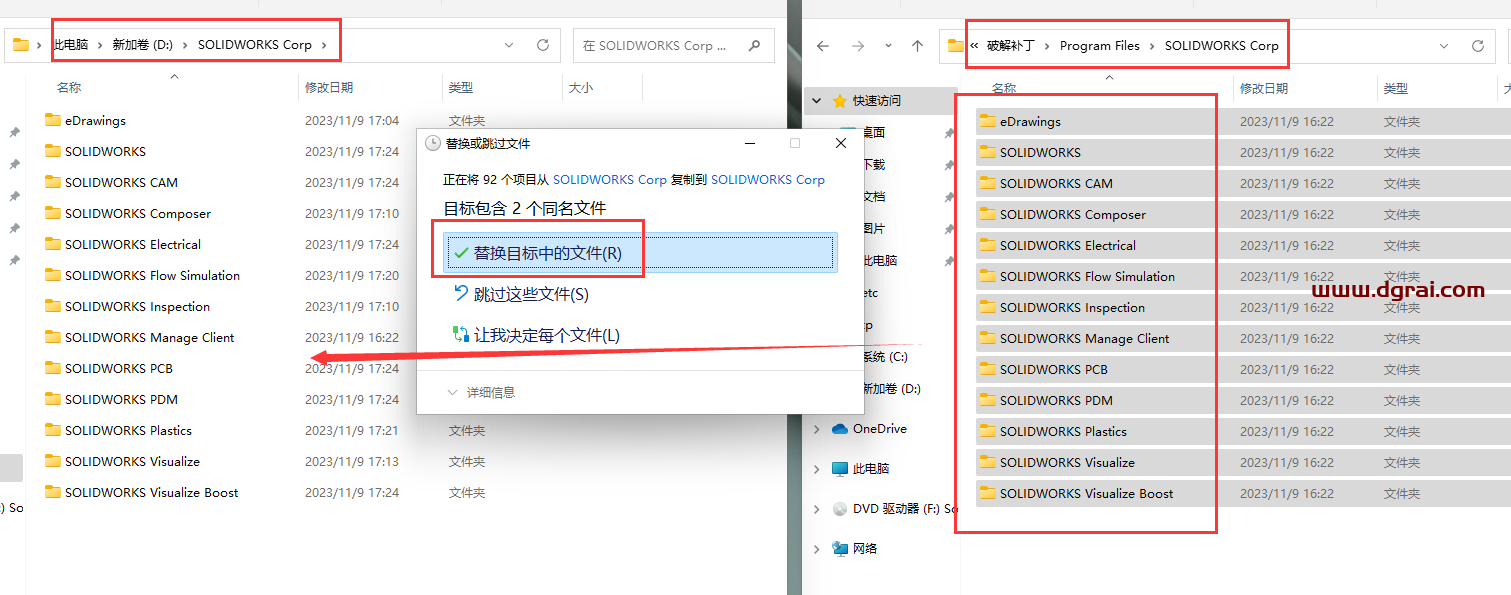The width and height of the screenshot is (1511, 595).
Task: Sort by 修改日期 in the right window
Action: pyautogui.click(x=1264, y=89)
